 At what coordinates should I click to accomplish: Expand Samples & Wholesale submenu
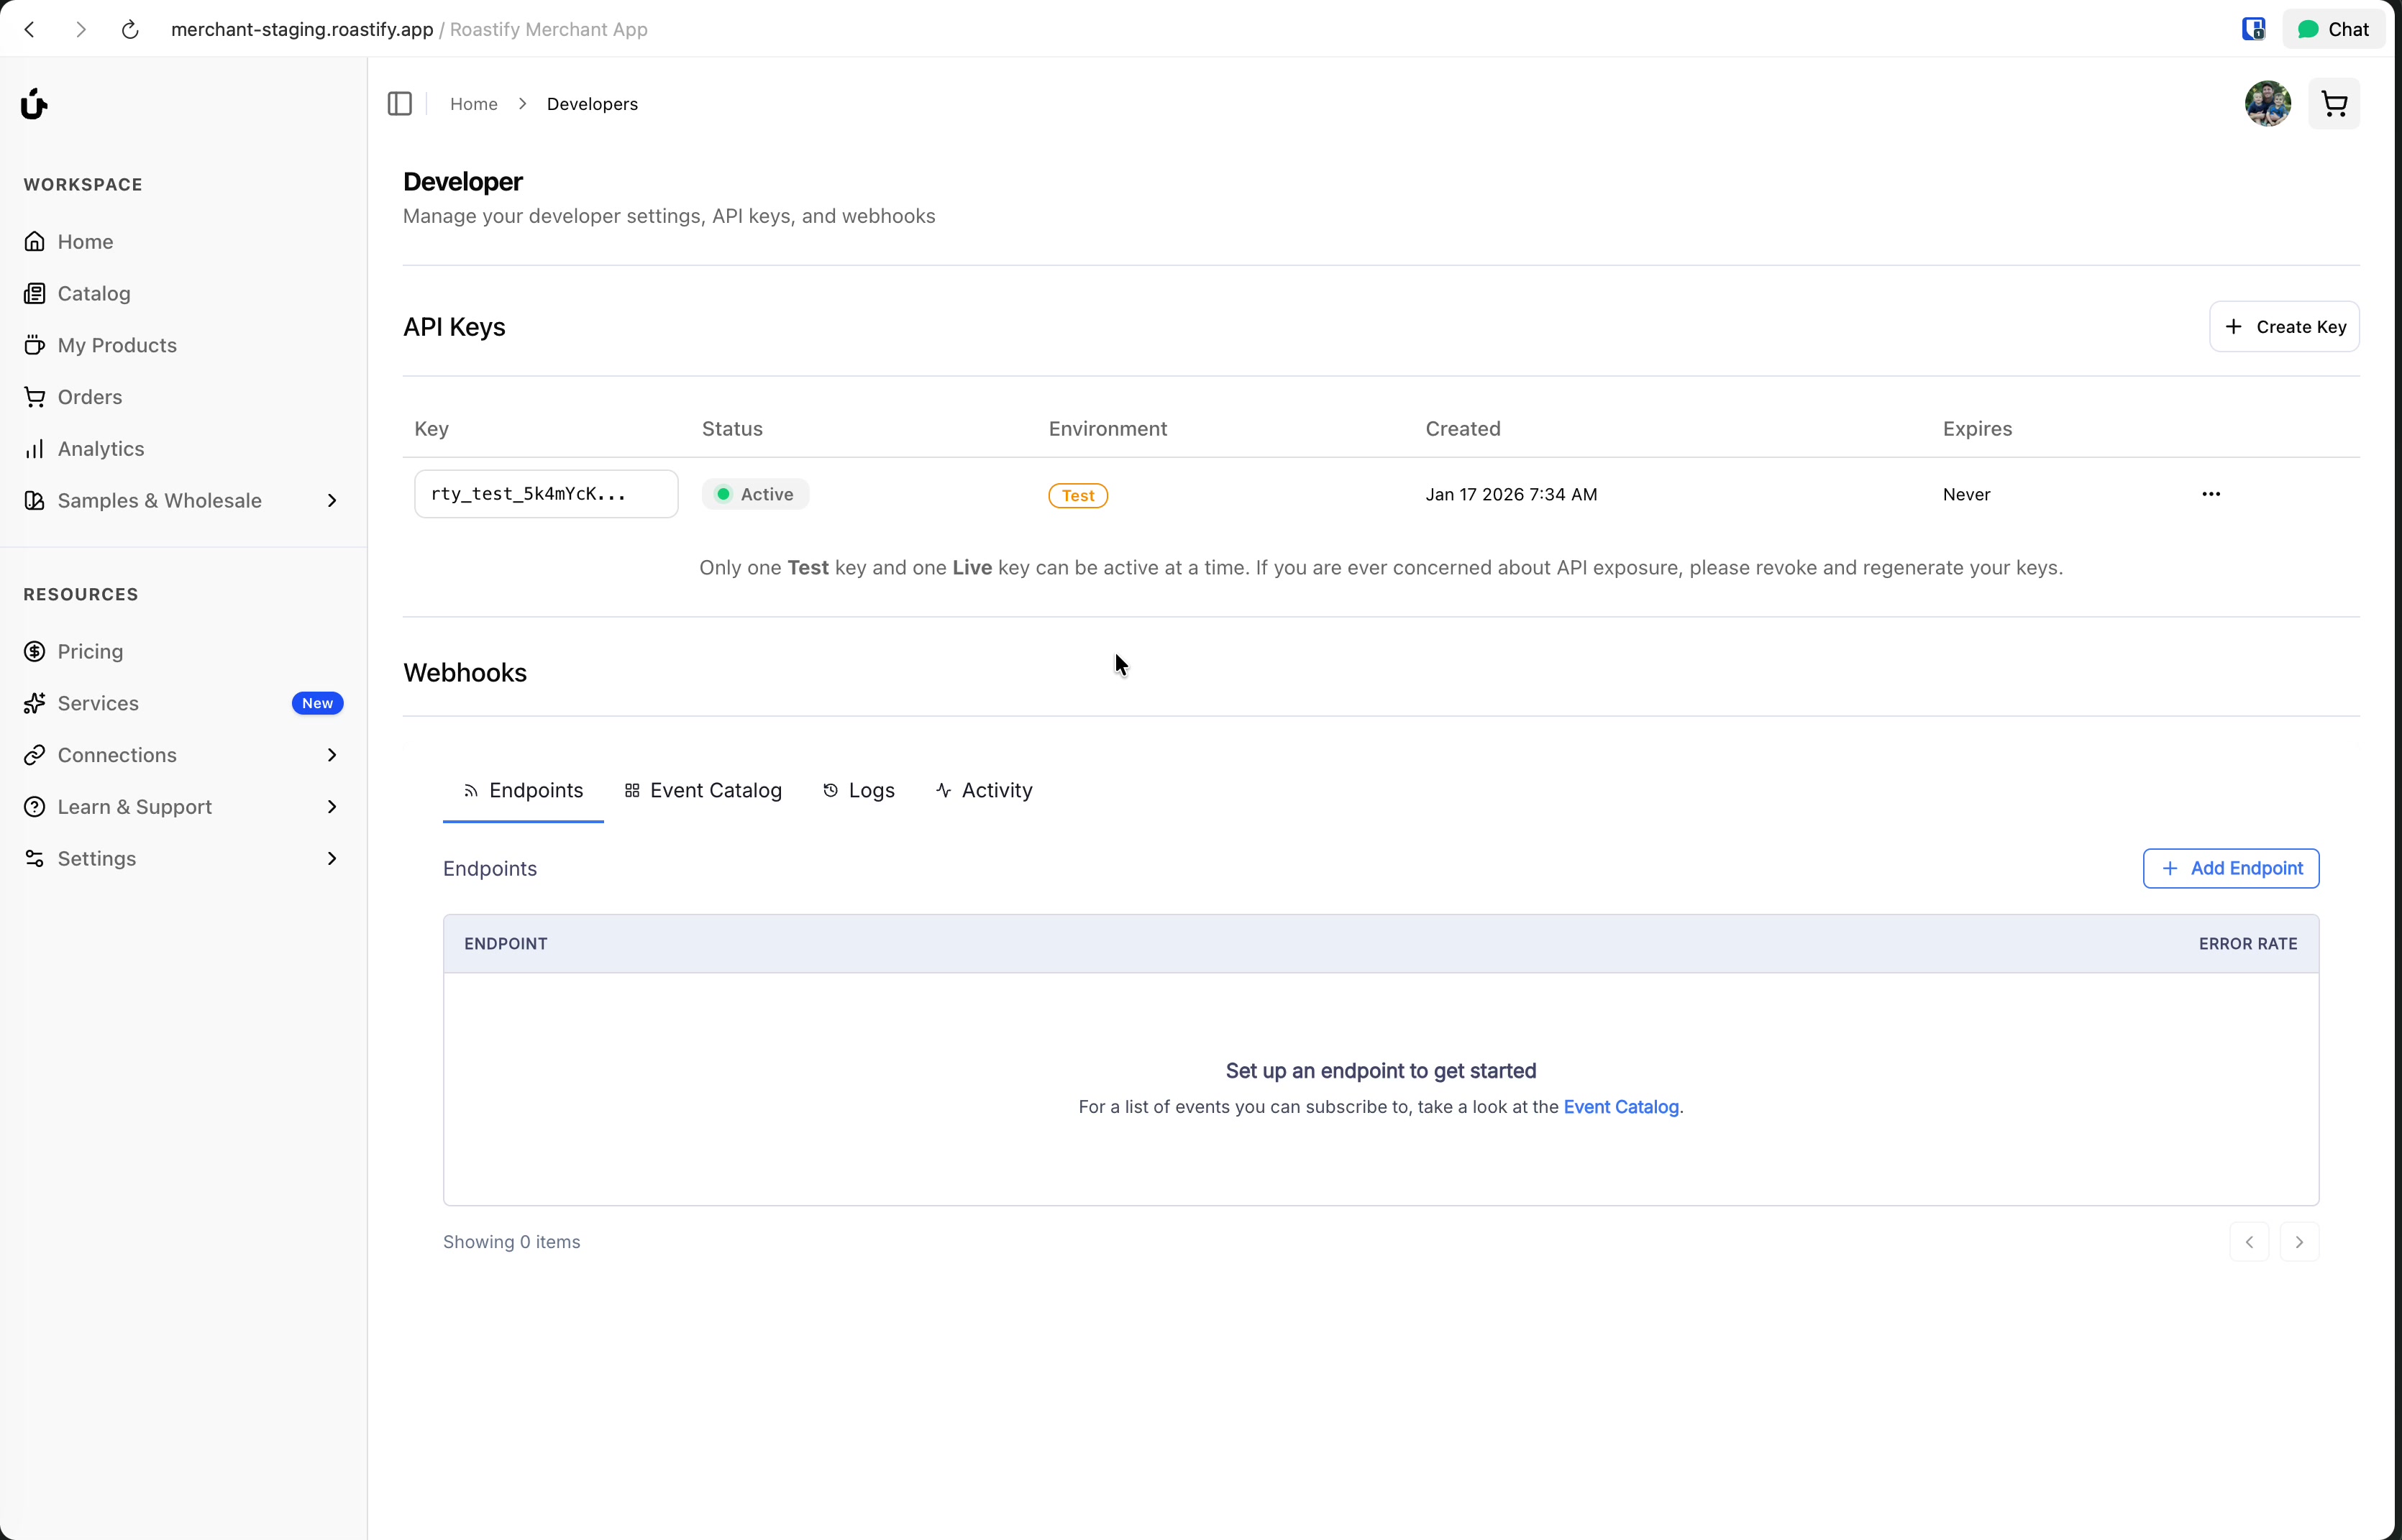[331, 501]
